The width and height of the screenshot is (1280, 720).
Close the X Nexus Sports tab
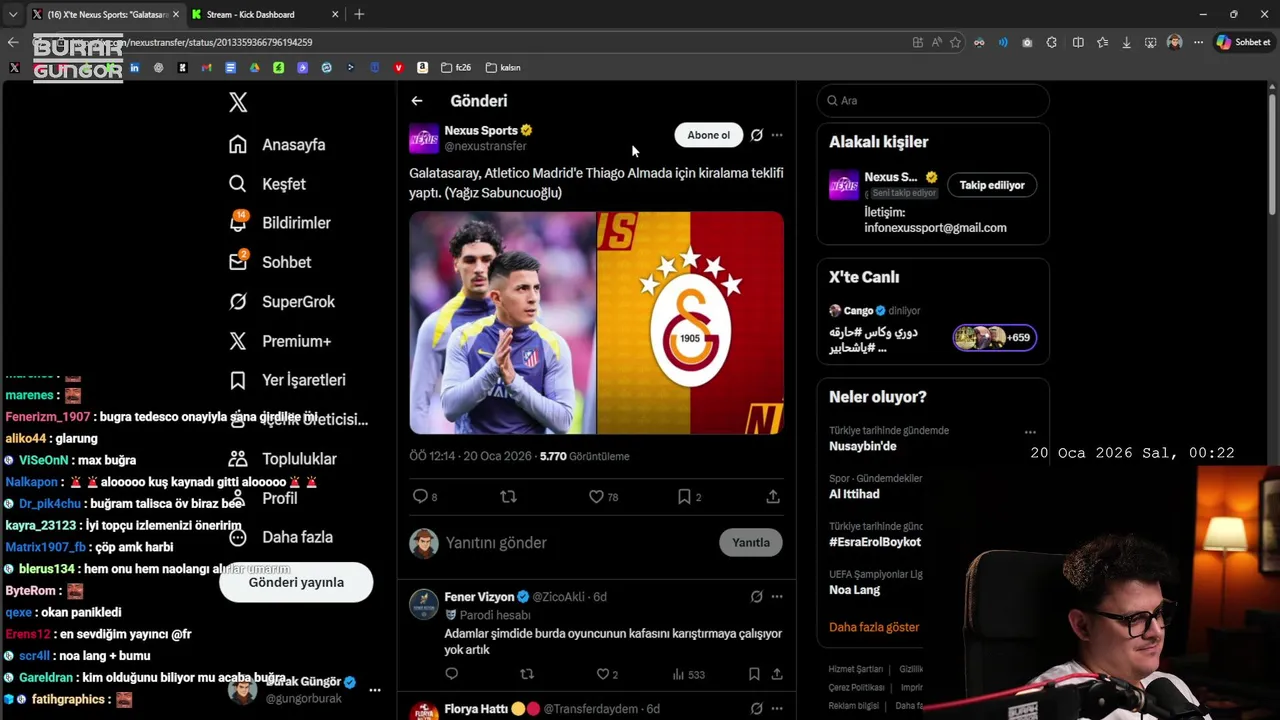point(176,15)
